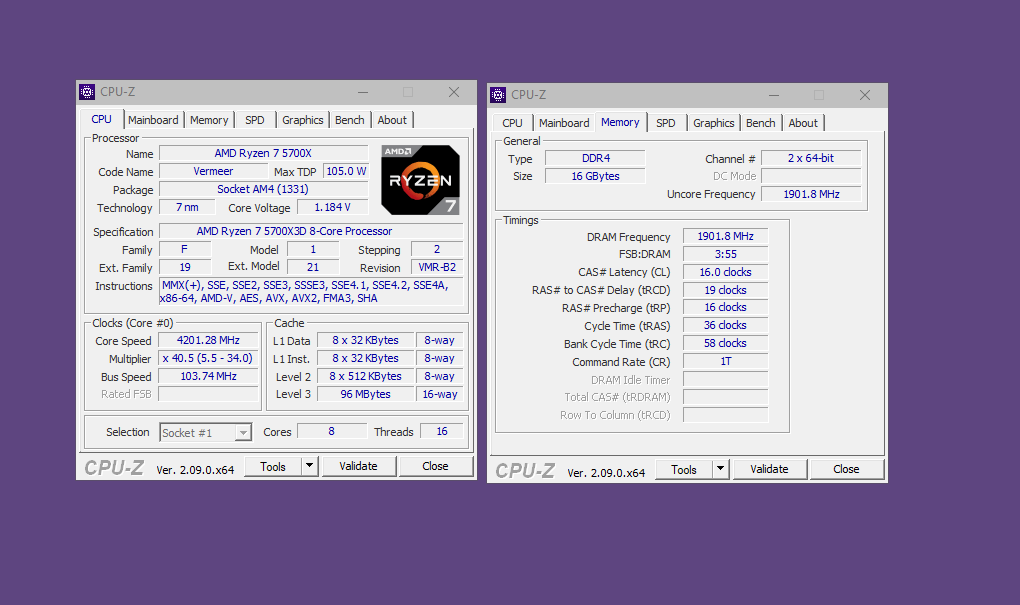Click CAS# Latency value 16.0 clocks

tap(725, 272)
